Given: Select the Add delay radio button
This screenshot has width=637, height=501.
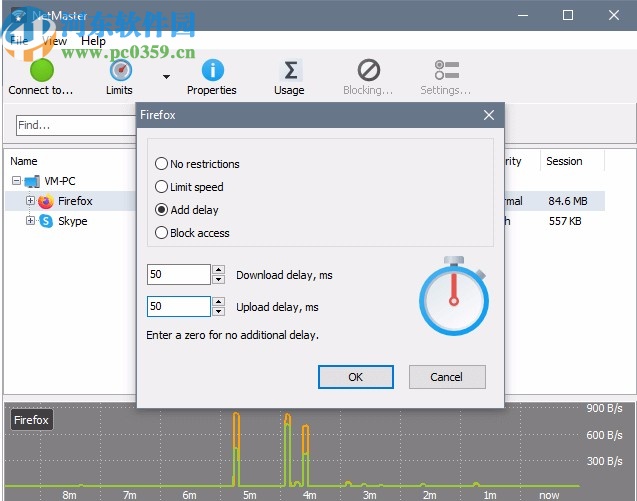Looking at the screenshot, I should [161, 210].
